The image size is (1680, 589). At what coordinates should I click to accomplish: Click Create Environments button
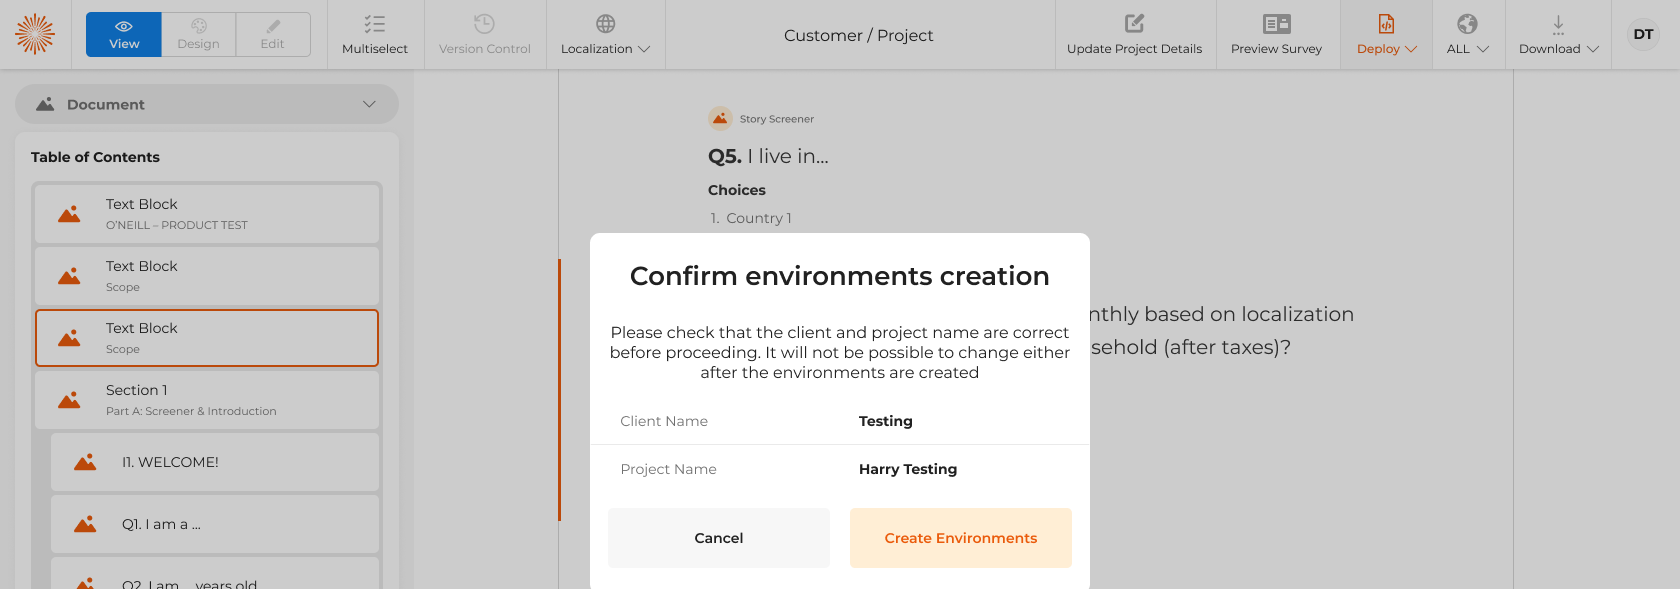click(x=960, y=538)
